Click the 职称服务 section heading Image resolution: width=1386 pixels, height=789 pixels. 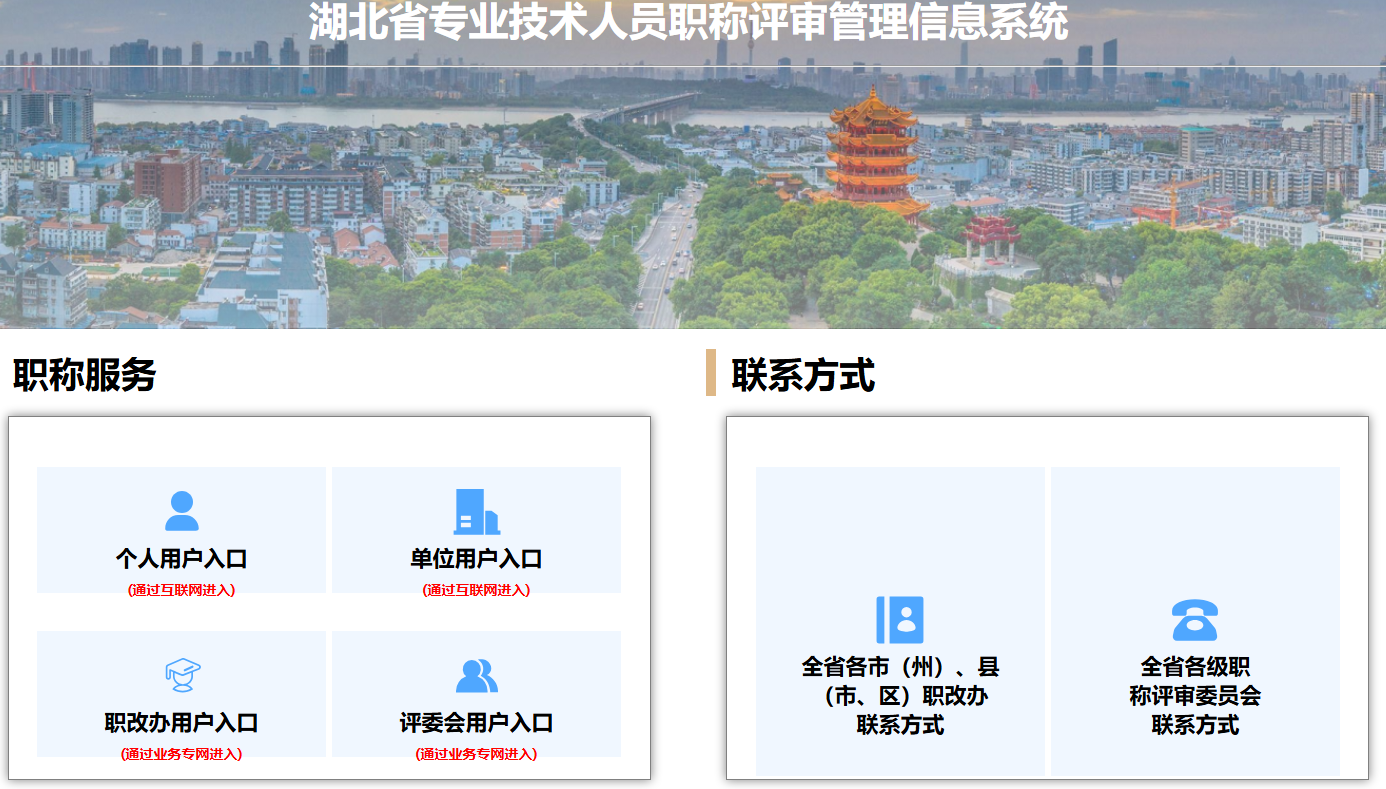coord(84,375)
